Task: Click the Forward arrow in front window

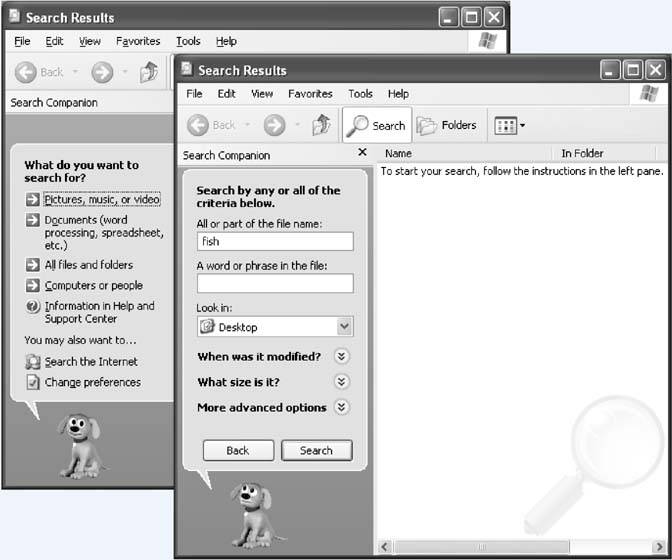Action: [274, 126]
